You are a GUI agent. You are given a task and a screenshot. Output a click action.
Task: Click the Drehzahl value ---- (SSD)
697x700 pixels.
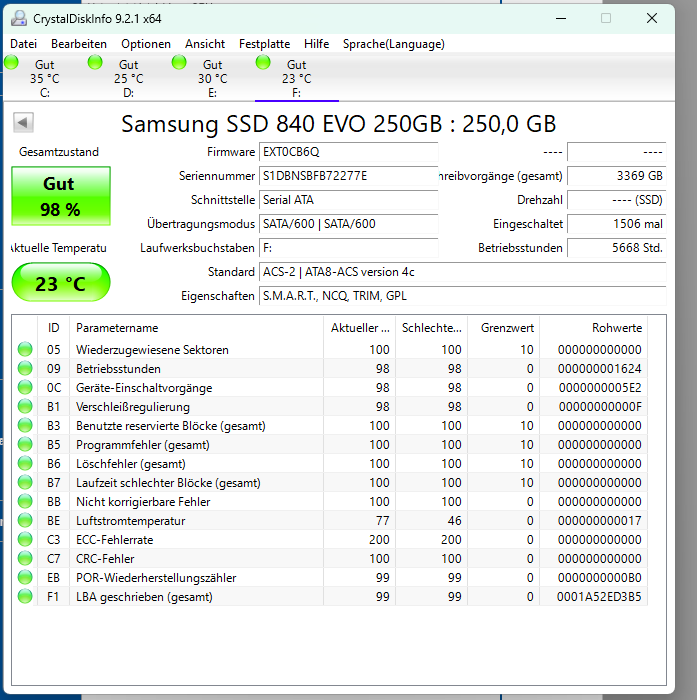point(617,200)
